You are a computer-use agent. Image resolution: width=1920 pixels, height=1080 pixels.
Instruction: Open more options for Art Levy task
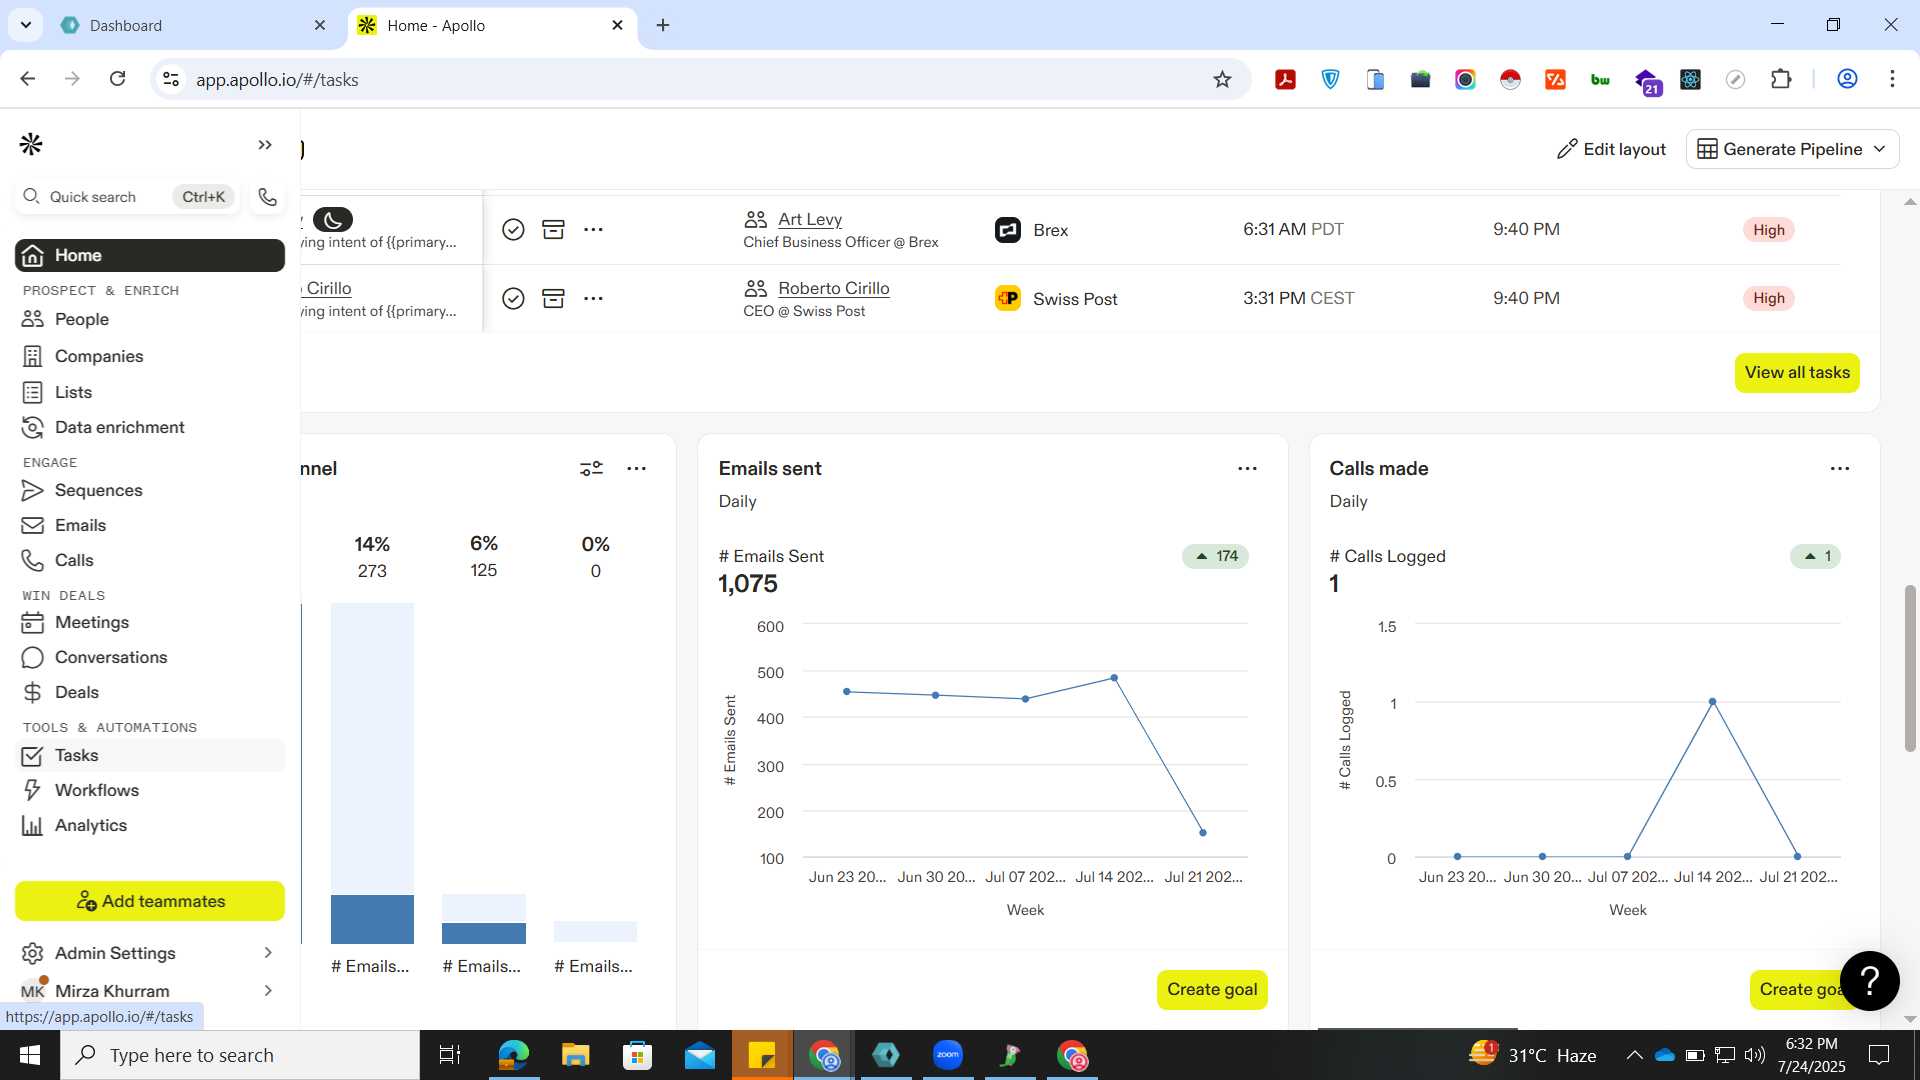coord(593,230)
